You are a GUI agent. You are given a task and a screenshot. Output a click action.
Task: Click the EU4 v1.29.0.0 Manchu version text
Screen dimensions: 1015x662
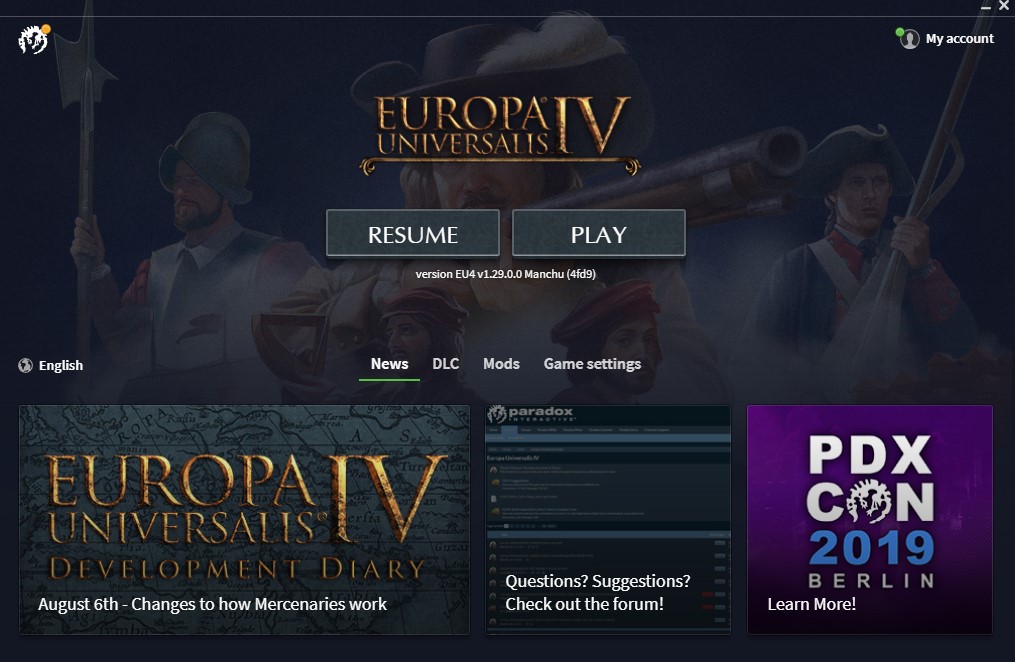tap(506, 274)
